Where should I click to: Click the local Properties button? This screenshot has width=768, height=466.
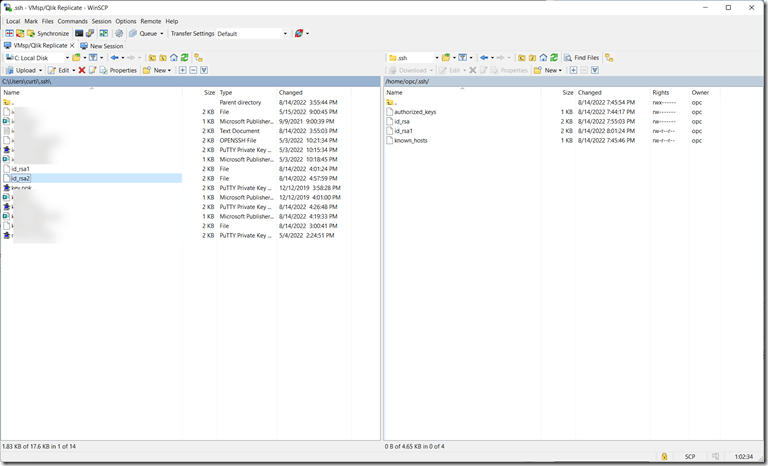click(118, 70)
